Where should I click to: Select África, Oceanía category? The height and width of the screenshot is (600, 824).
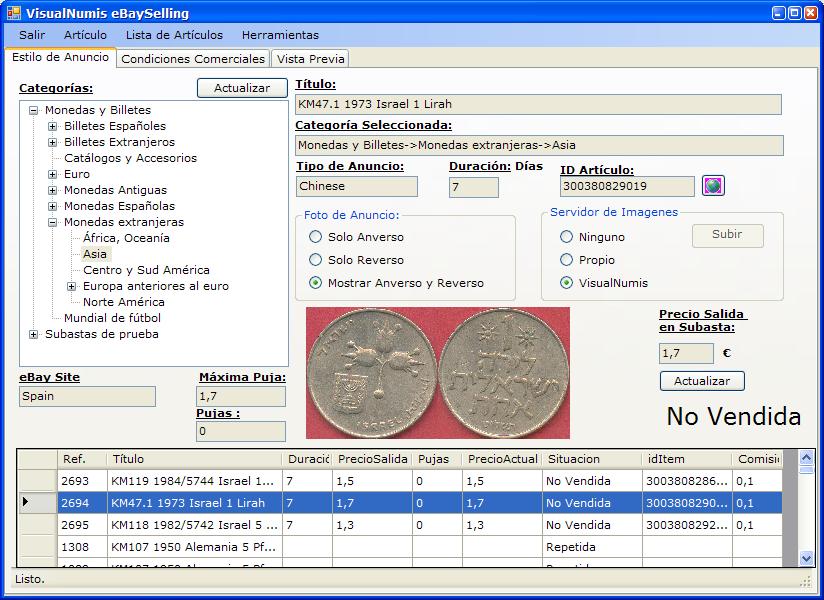126,238
